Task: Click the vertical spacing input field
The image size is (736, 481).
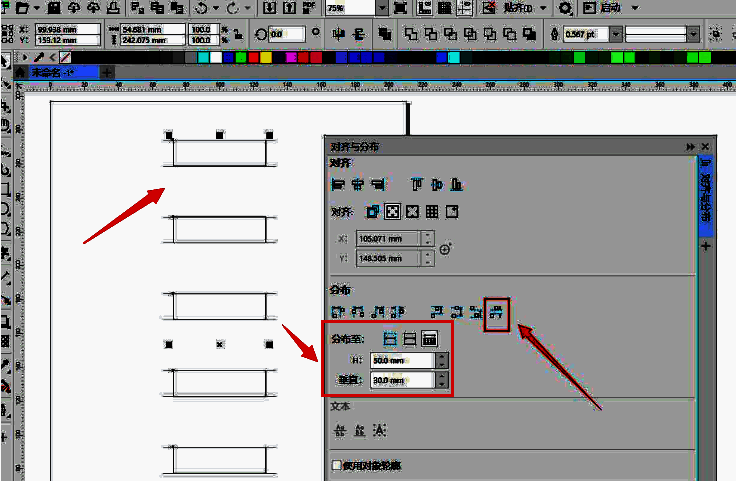Action: coord(402,380)
